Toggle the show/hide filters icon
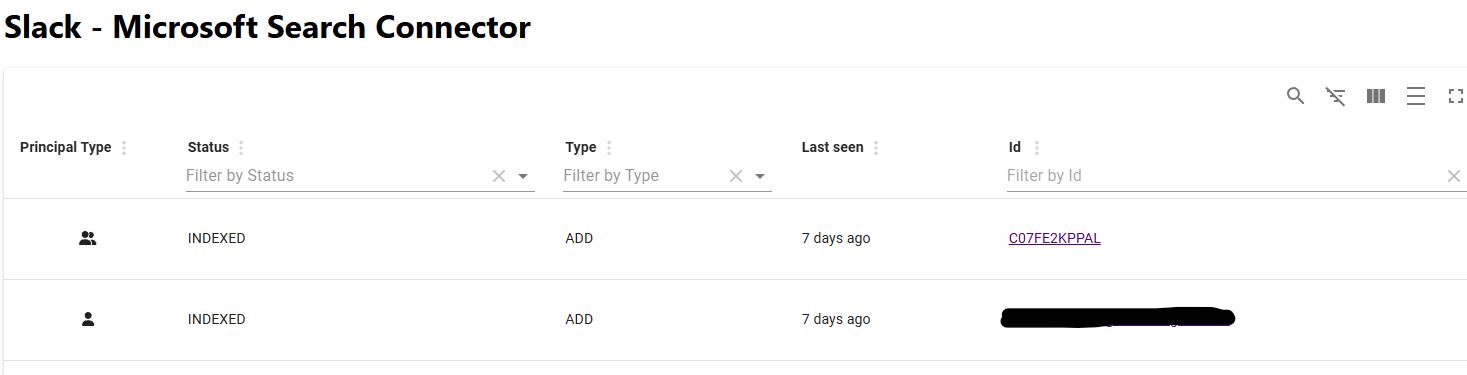Viewport: 1467px width, 375px height. coord(1335,96)
